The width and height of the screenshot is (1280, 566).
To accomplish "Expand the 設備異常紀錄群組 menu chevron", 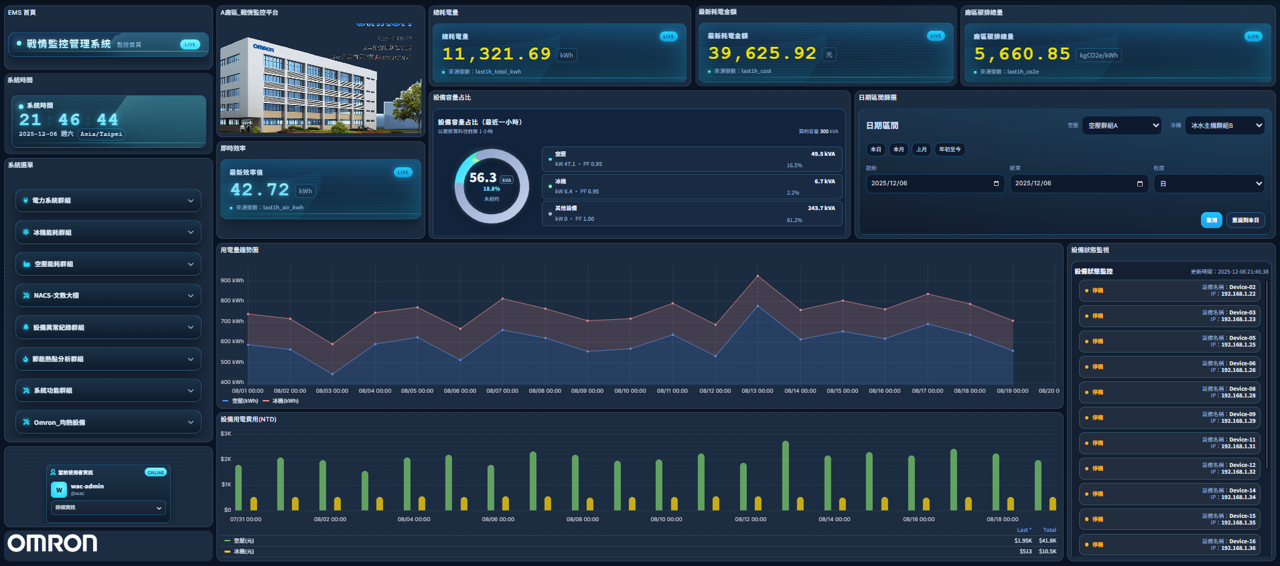I will point(191,327).
